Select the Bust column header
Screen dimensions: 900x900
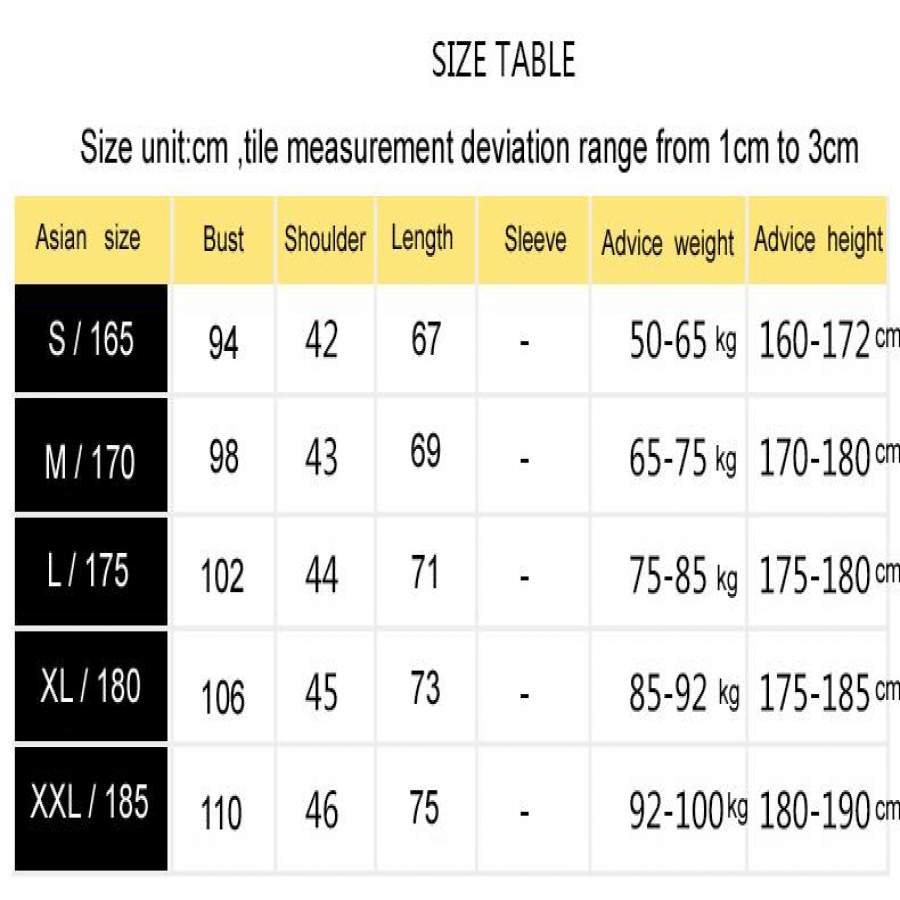(x=223, y=240)
